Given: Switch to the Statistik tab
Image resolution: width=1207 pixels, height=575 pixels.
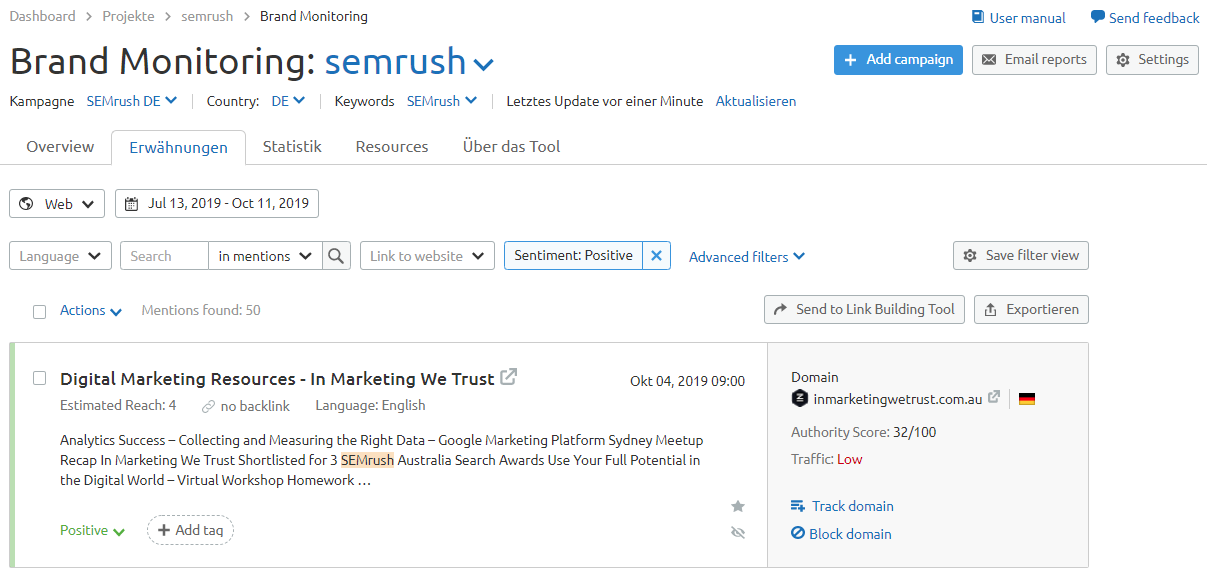Looking at the screenshot, I should coord(292,147).
